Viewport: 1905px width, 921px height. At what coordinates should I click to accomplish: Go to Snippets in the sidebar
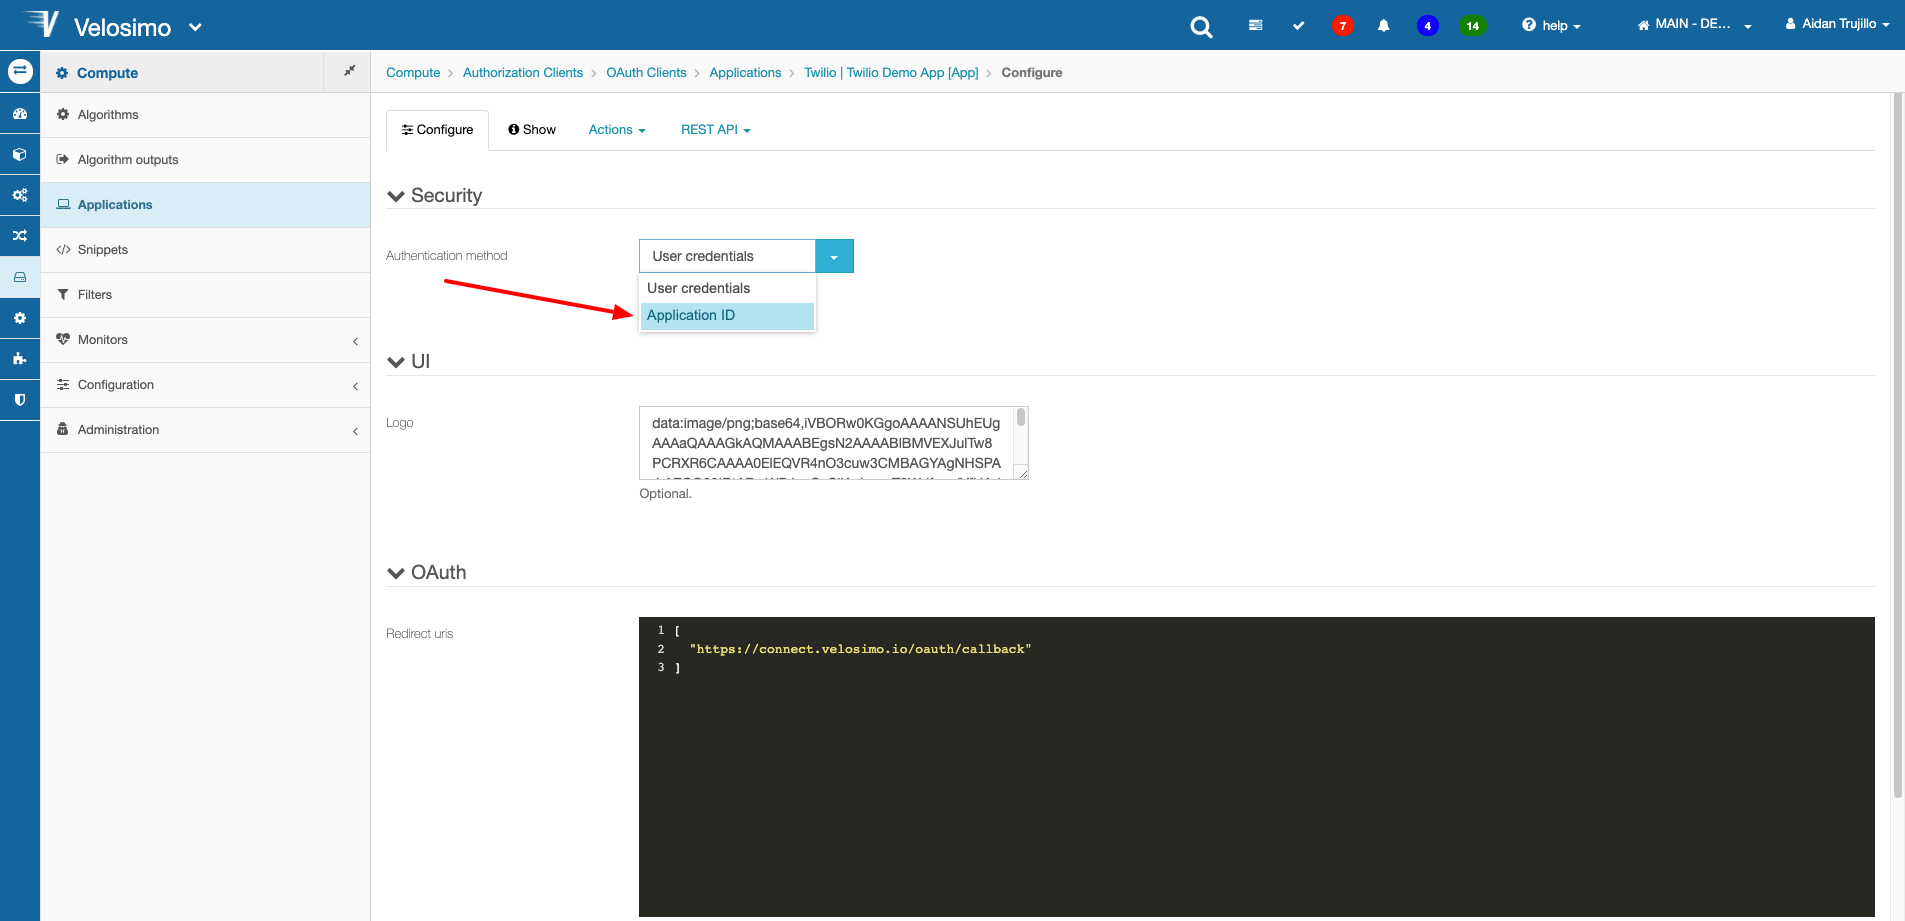[205, 250]
